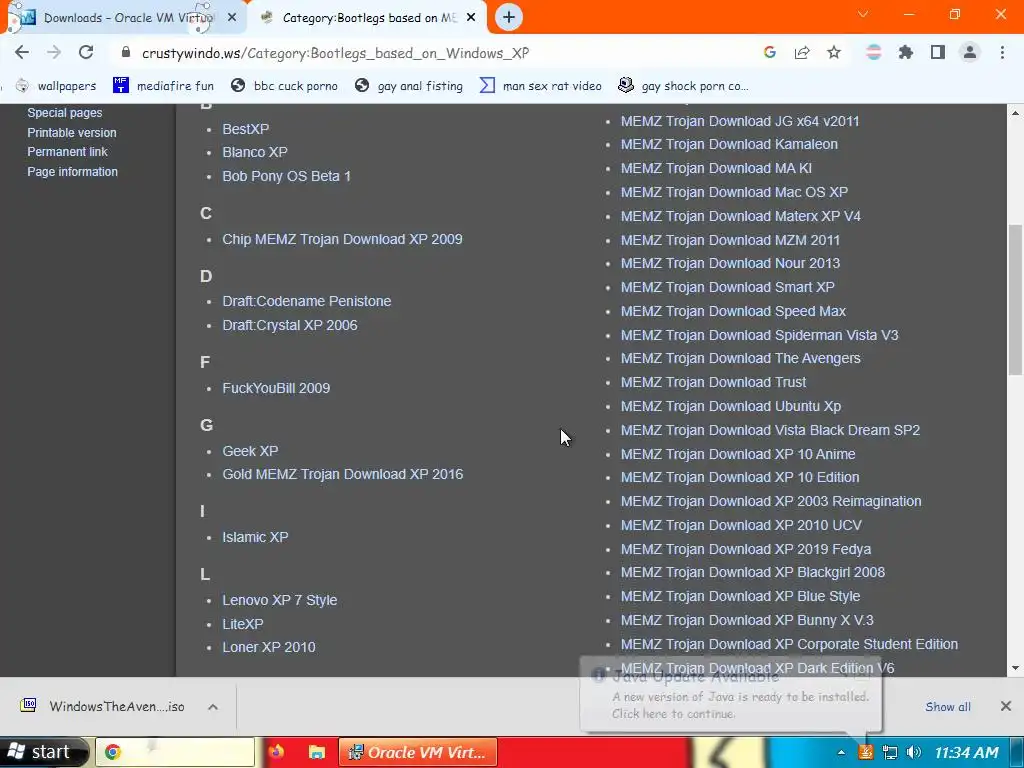The width and height of the screenshot is (1024, 768).
Task: Click the Java update tray icon
Action: pos(865,752)
